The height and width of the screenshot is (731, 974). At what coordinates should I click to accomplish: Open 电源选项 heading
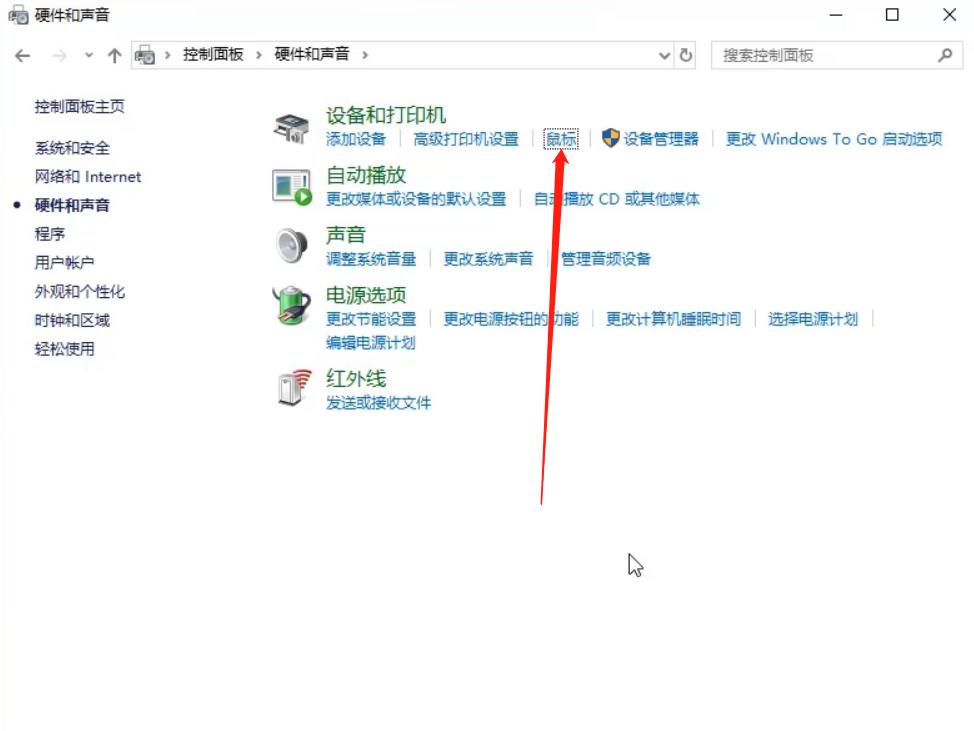(x=366, y=296)
